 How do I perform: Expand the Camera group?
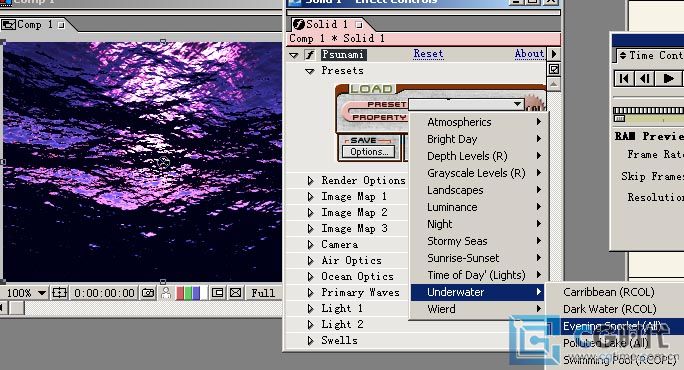310,245
